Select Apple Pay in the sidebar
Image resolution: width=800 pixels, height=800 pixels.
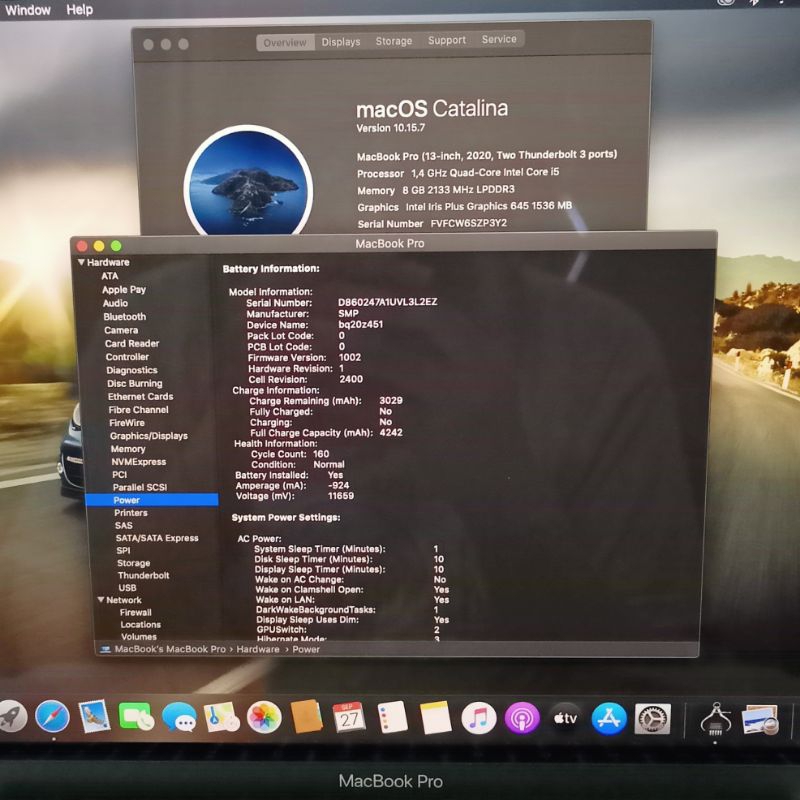pyautogui.click(x=124, y=290)
